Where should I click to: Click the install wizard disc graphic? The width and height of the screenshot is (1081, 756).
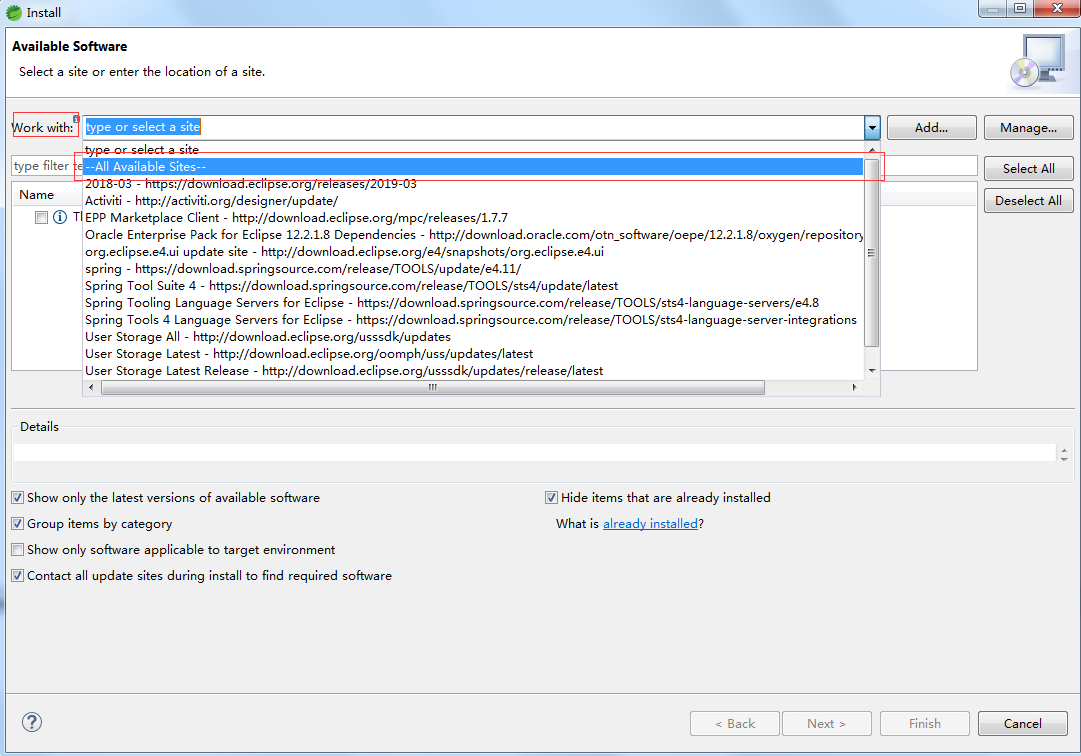[1040, 62]
